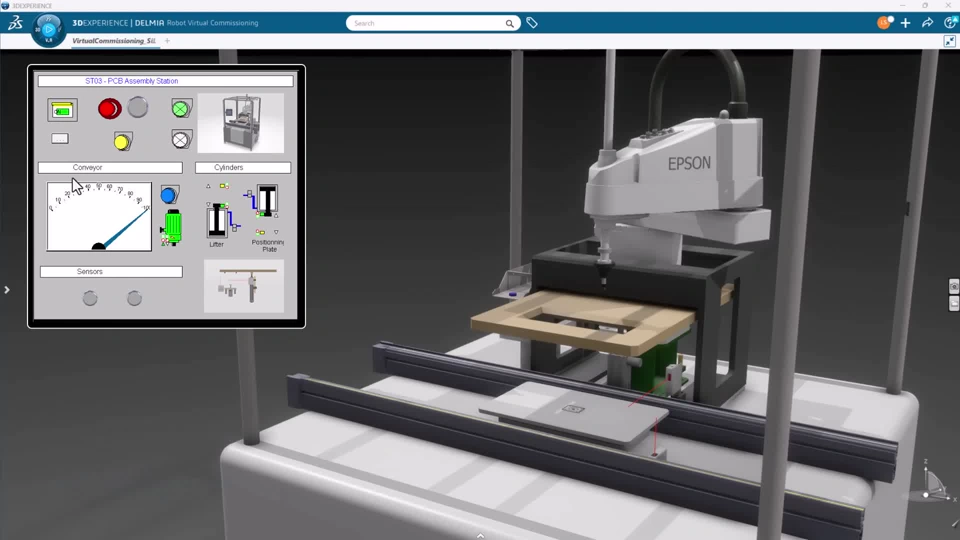Click the lower icon on right edge
The width and height of the screenshot is (960, 540).
tap(954, 304)
